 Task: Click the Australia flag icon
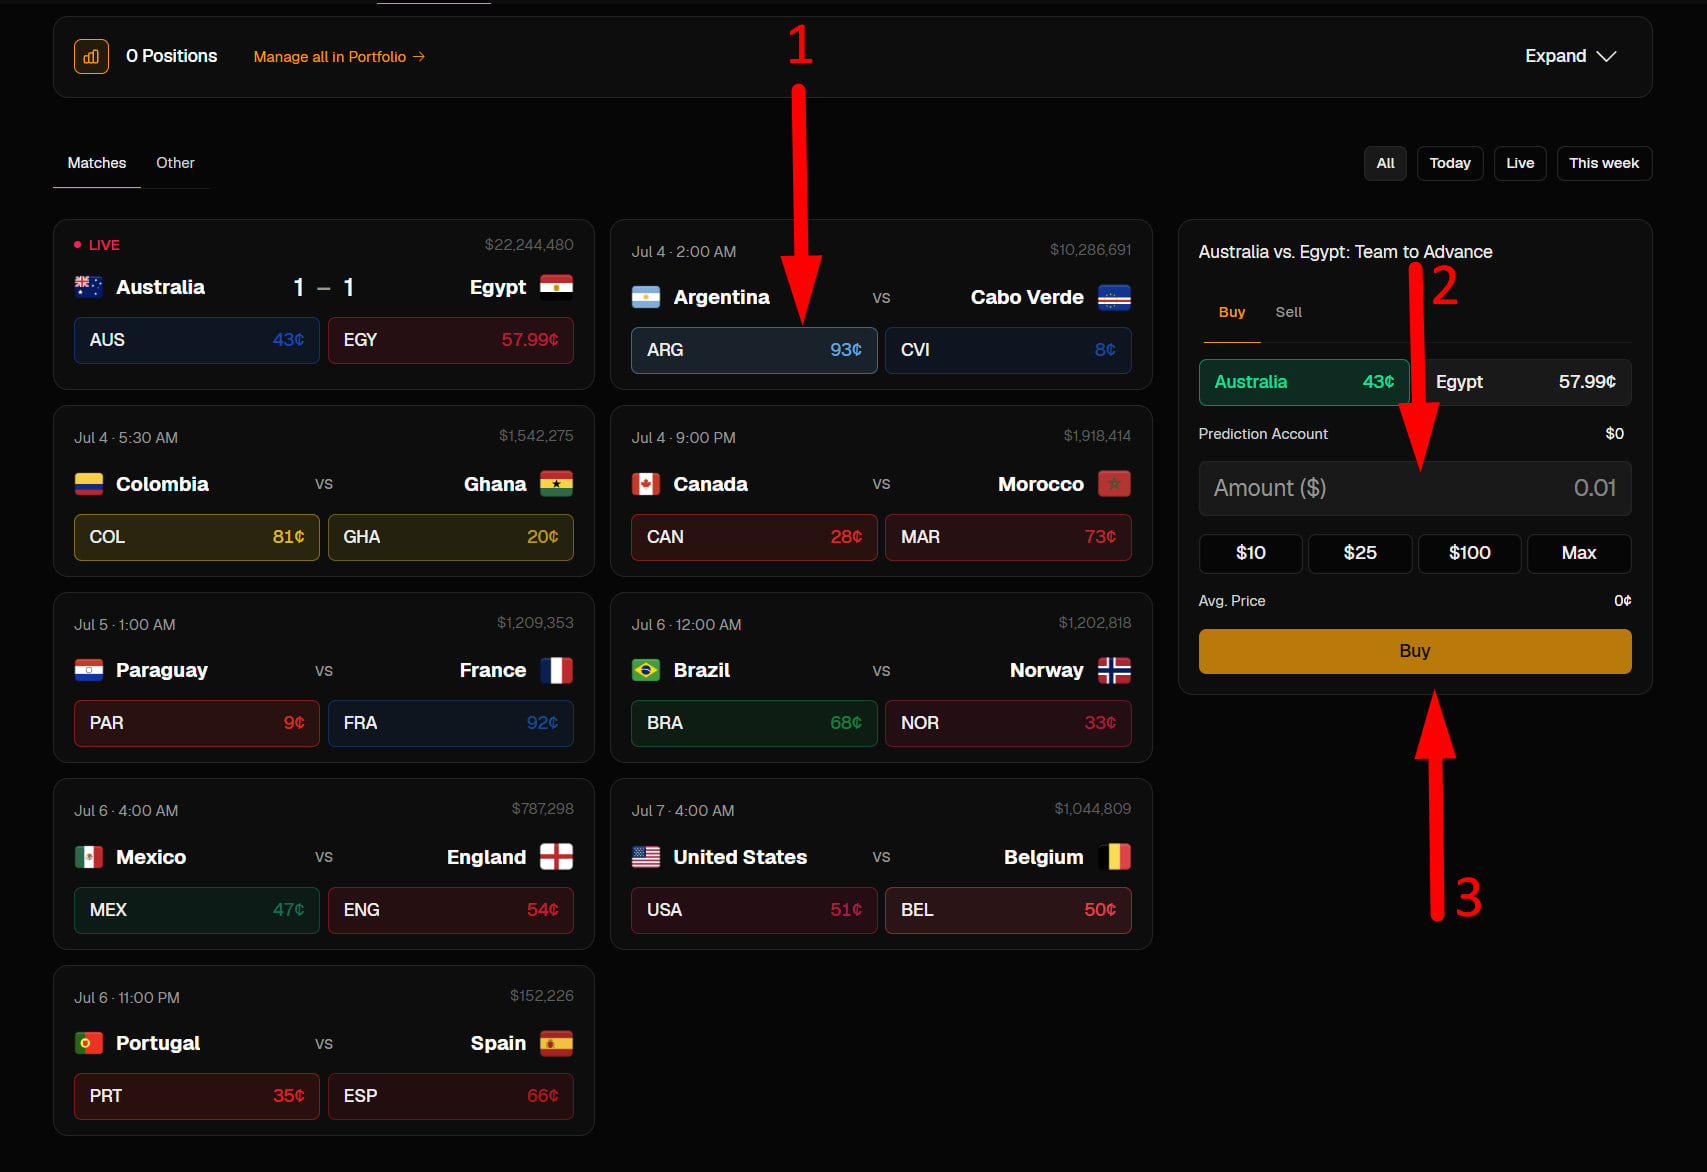coord(89,287)
